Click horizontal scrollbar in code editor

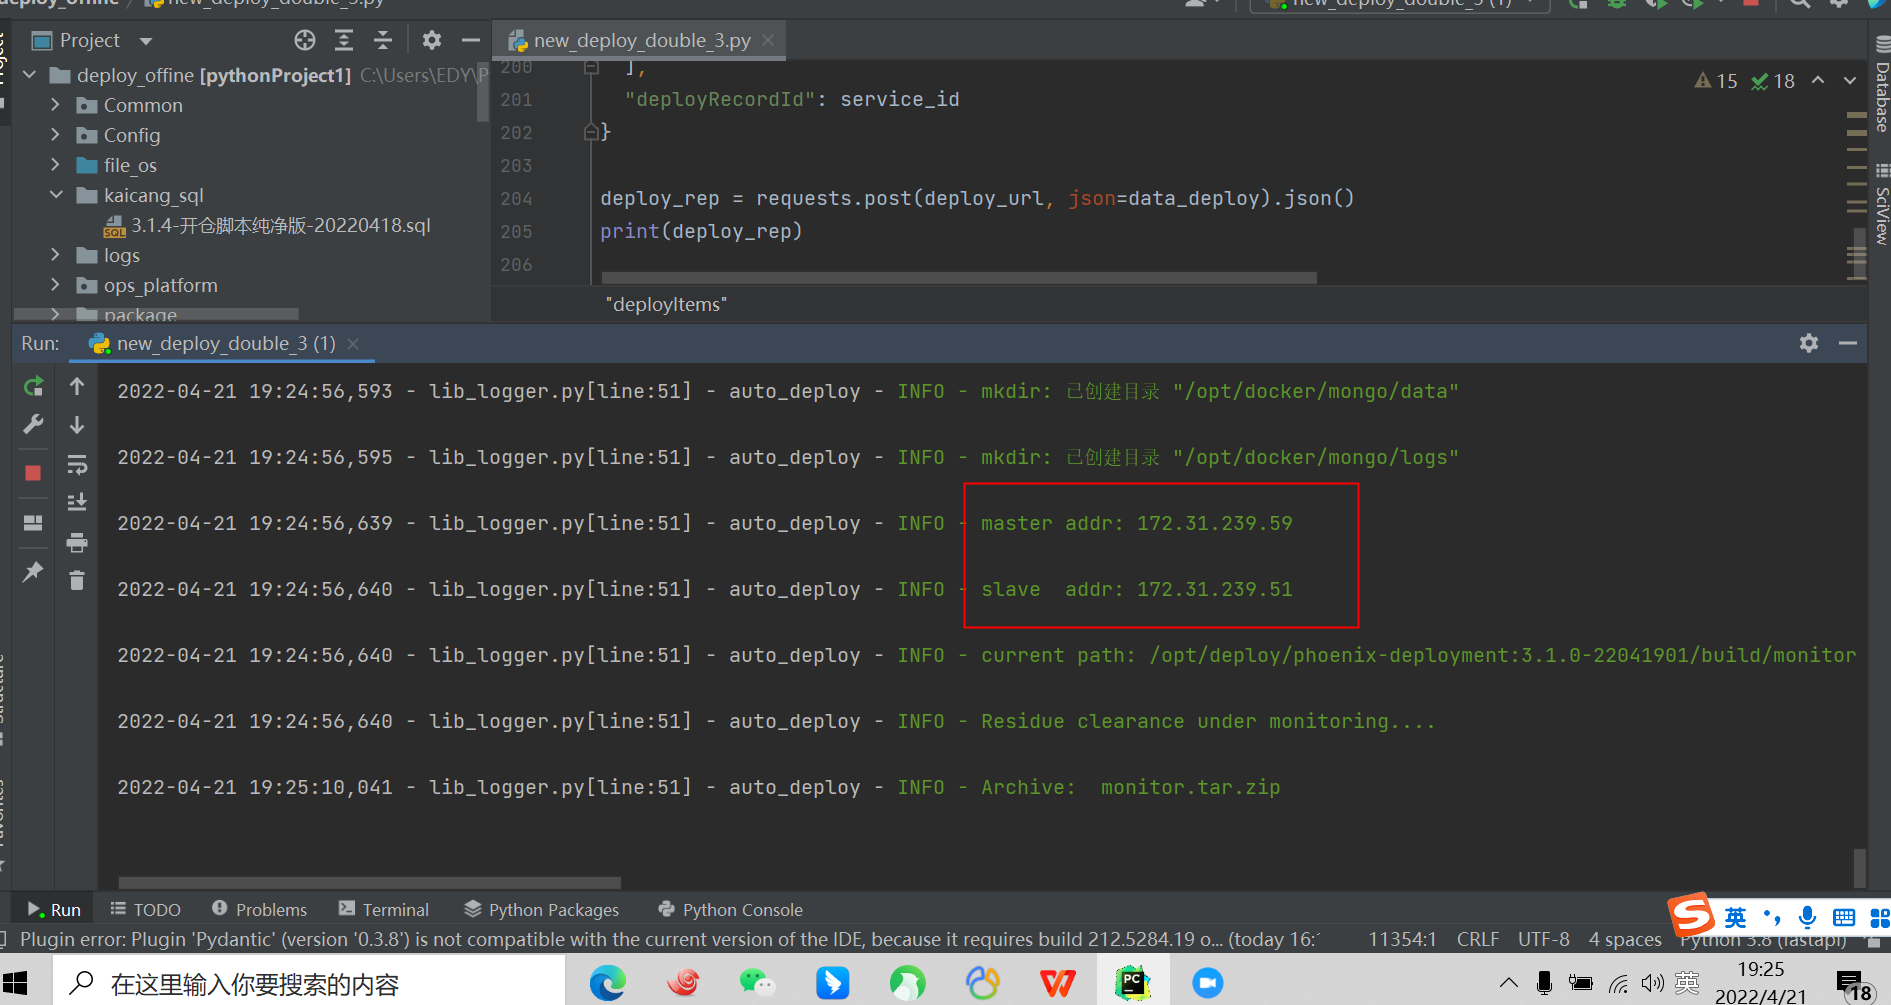click(x=959, y=278)
